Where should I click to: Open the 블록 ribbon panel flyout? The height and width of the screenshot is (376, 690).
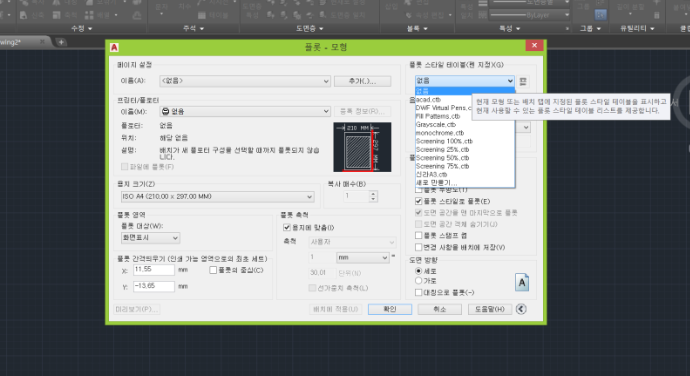point(417,28)
